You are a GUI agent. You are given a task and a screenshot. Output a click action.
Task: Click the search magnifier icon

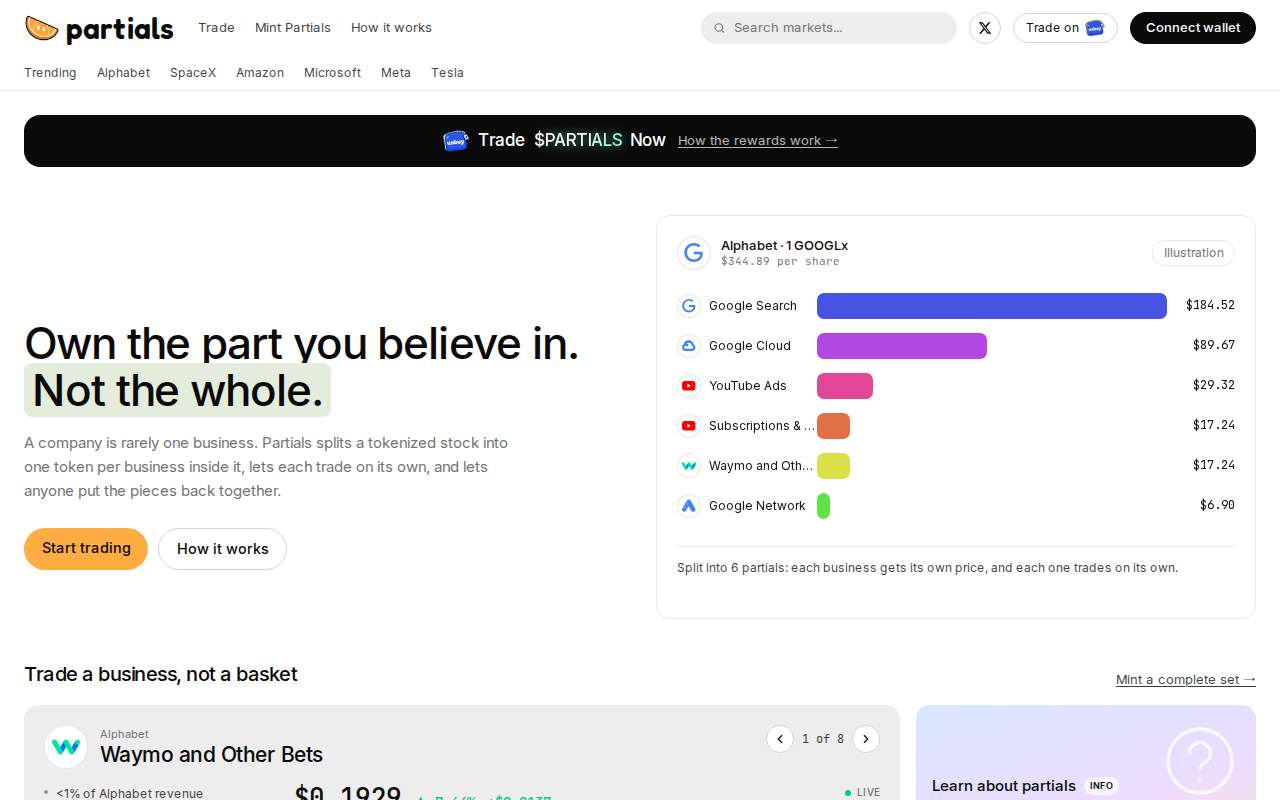(x=719, y=28)
